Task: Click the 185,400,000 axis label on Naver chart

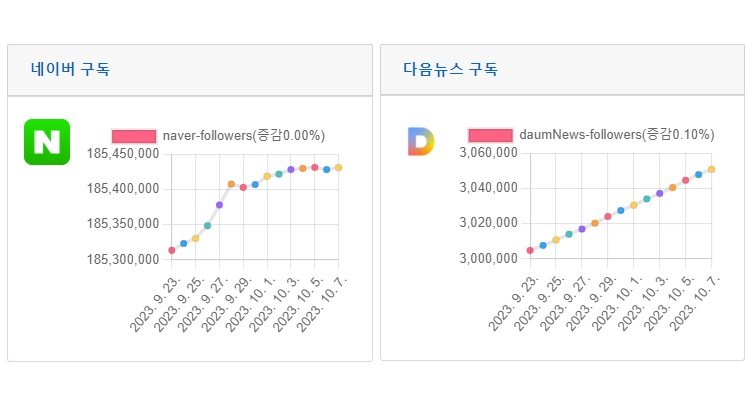Action: [x=123, y=189]
